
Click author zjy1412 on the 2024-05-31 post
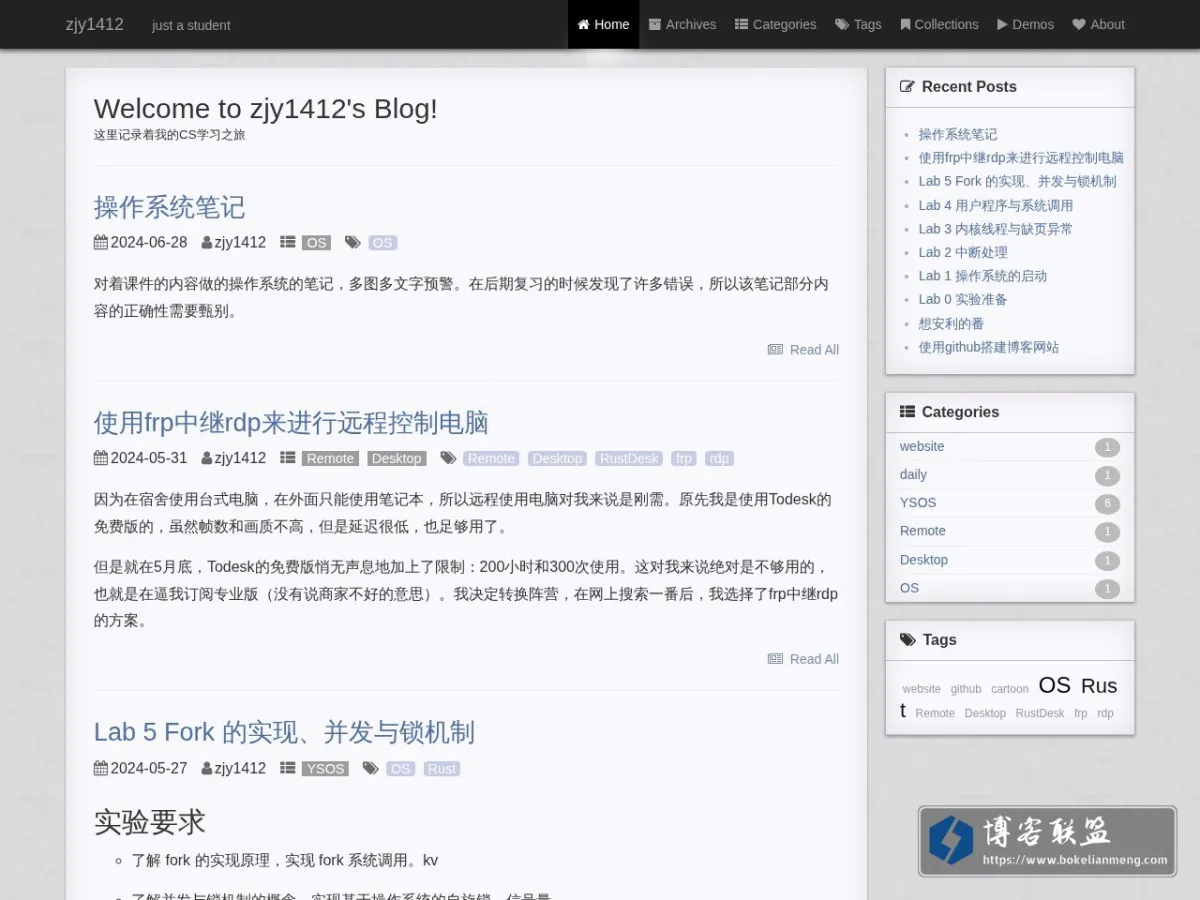[x=240, y=458]
